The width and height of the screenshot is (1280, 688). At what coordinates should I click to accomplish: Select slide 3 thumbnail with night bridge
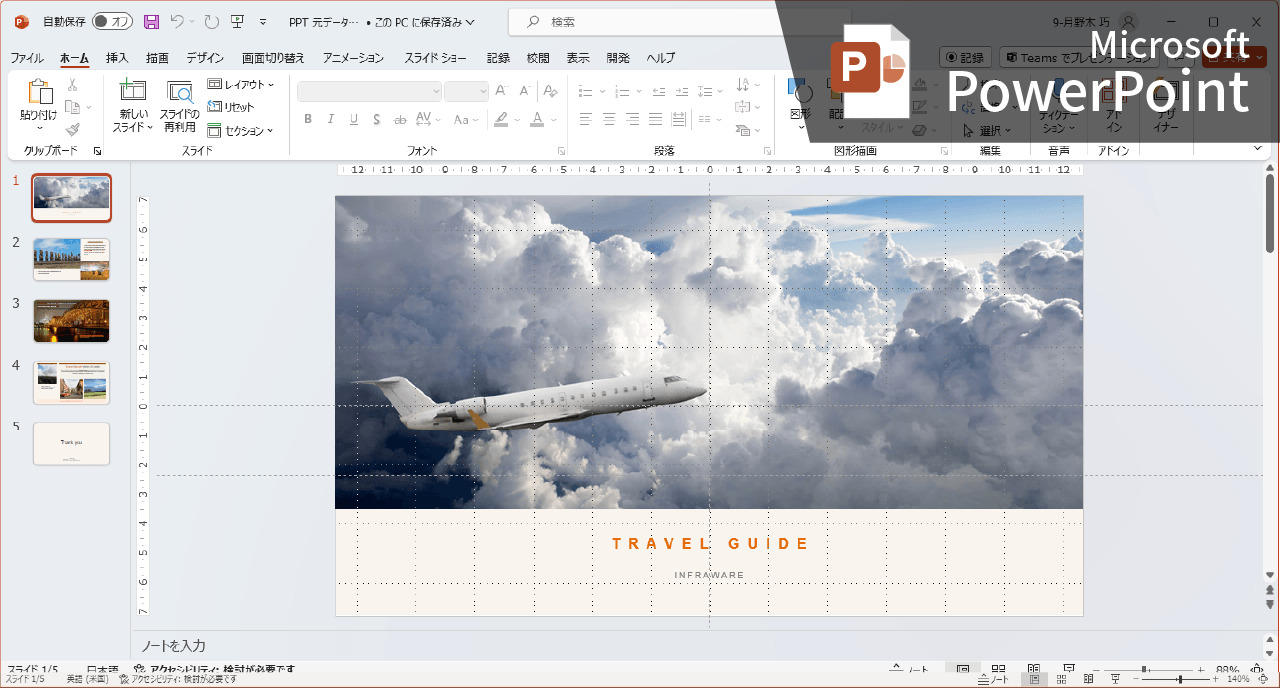[71, 320]
